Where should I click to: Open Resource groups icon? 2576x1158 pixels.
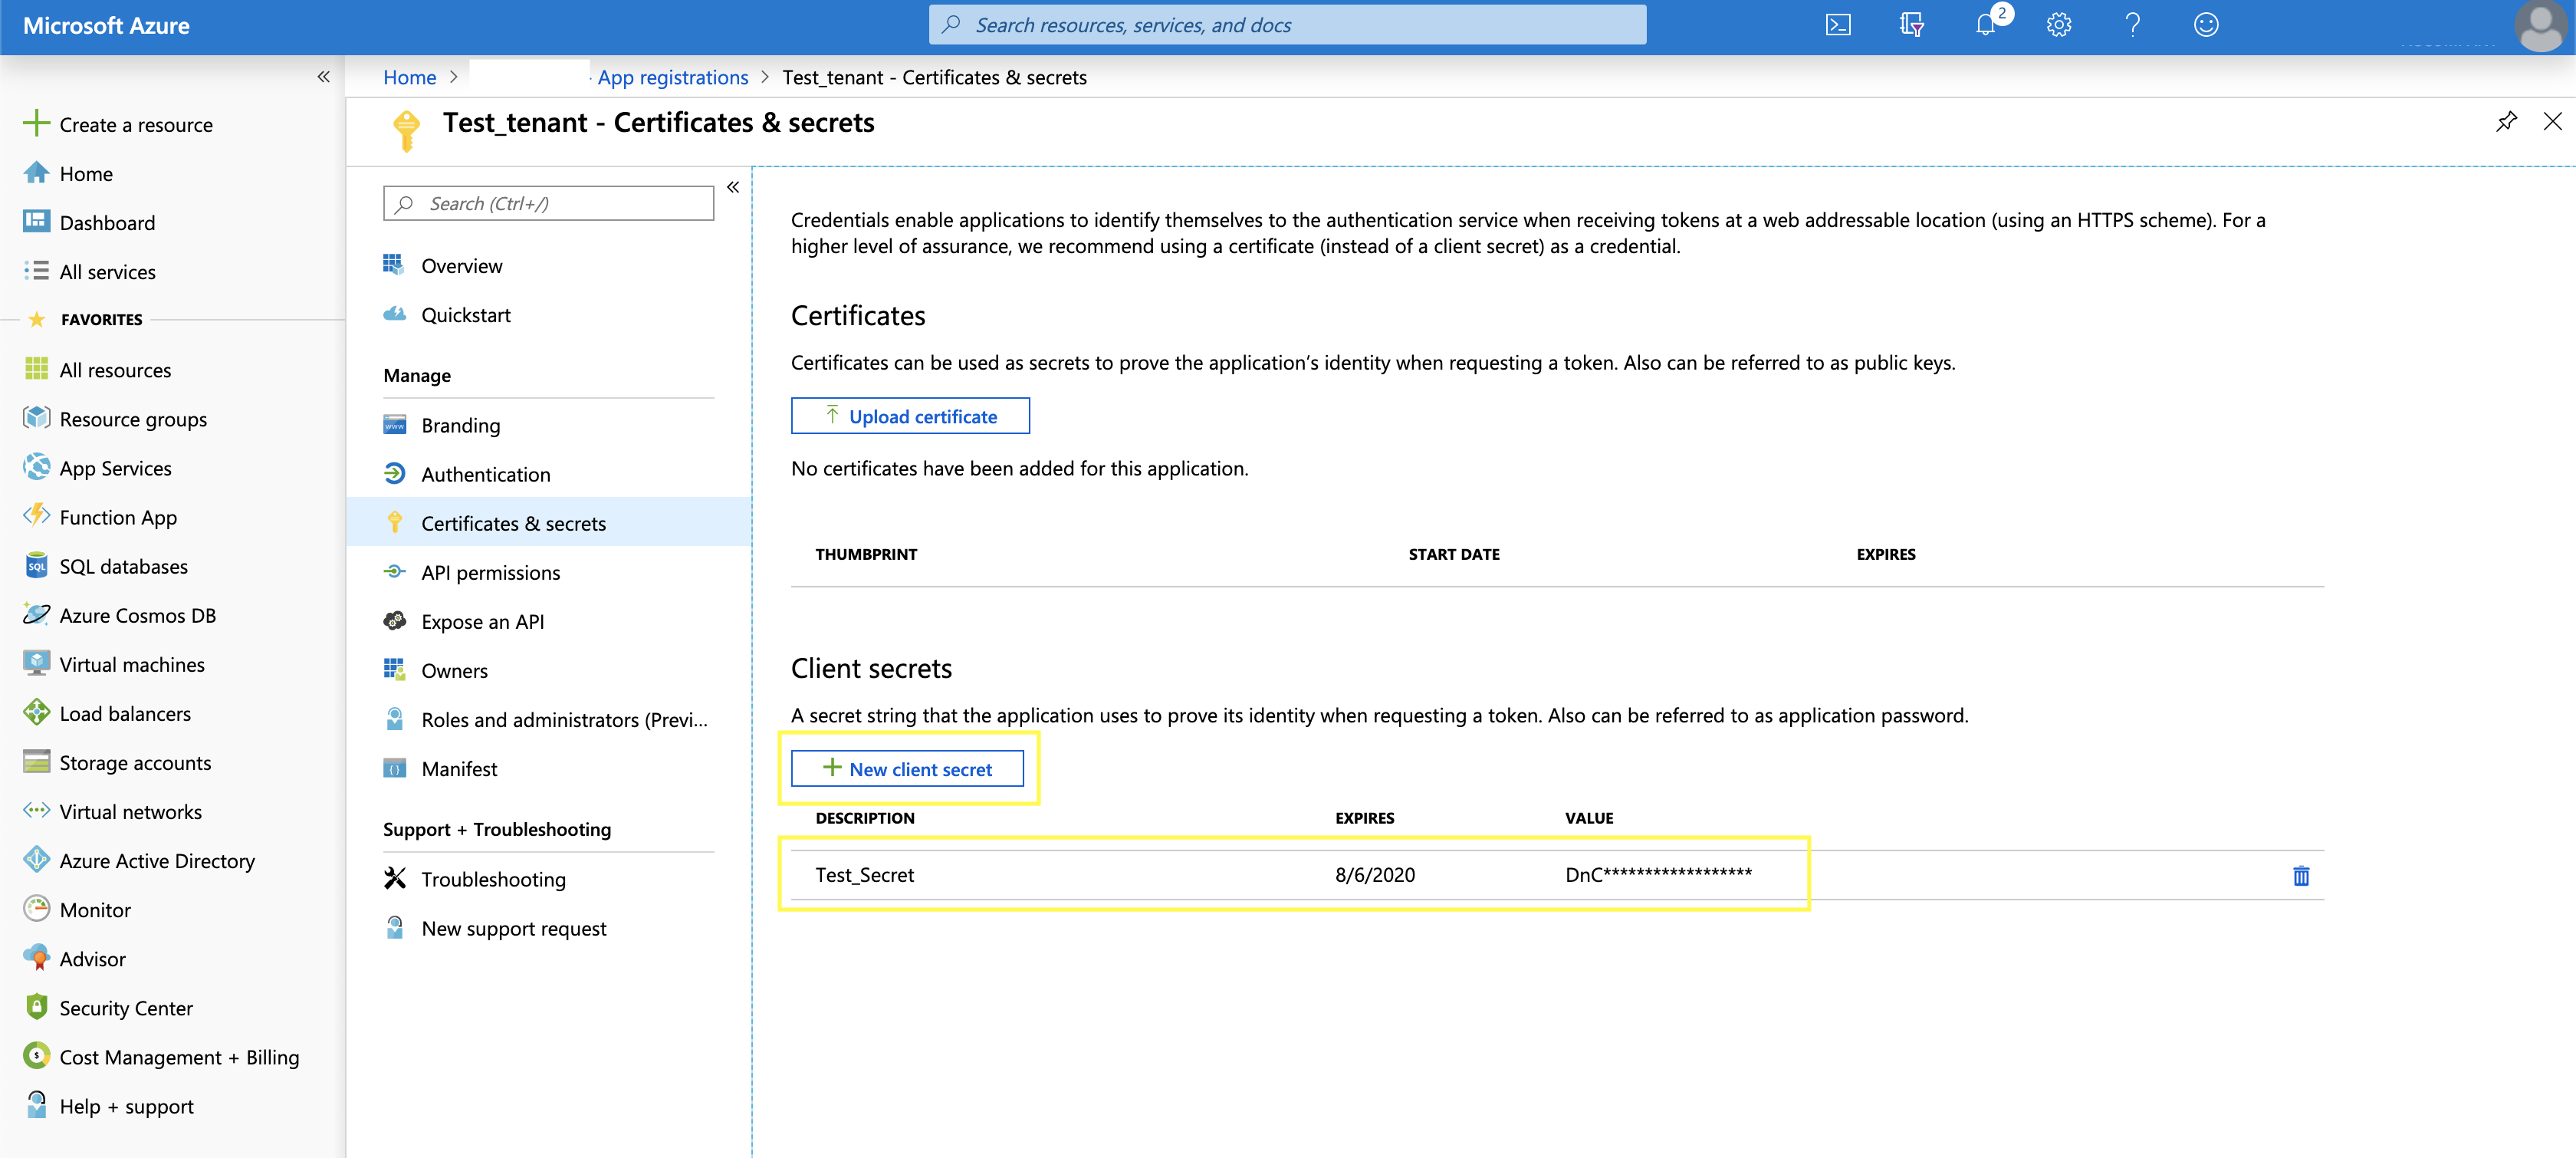tap(36, 418)
